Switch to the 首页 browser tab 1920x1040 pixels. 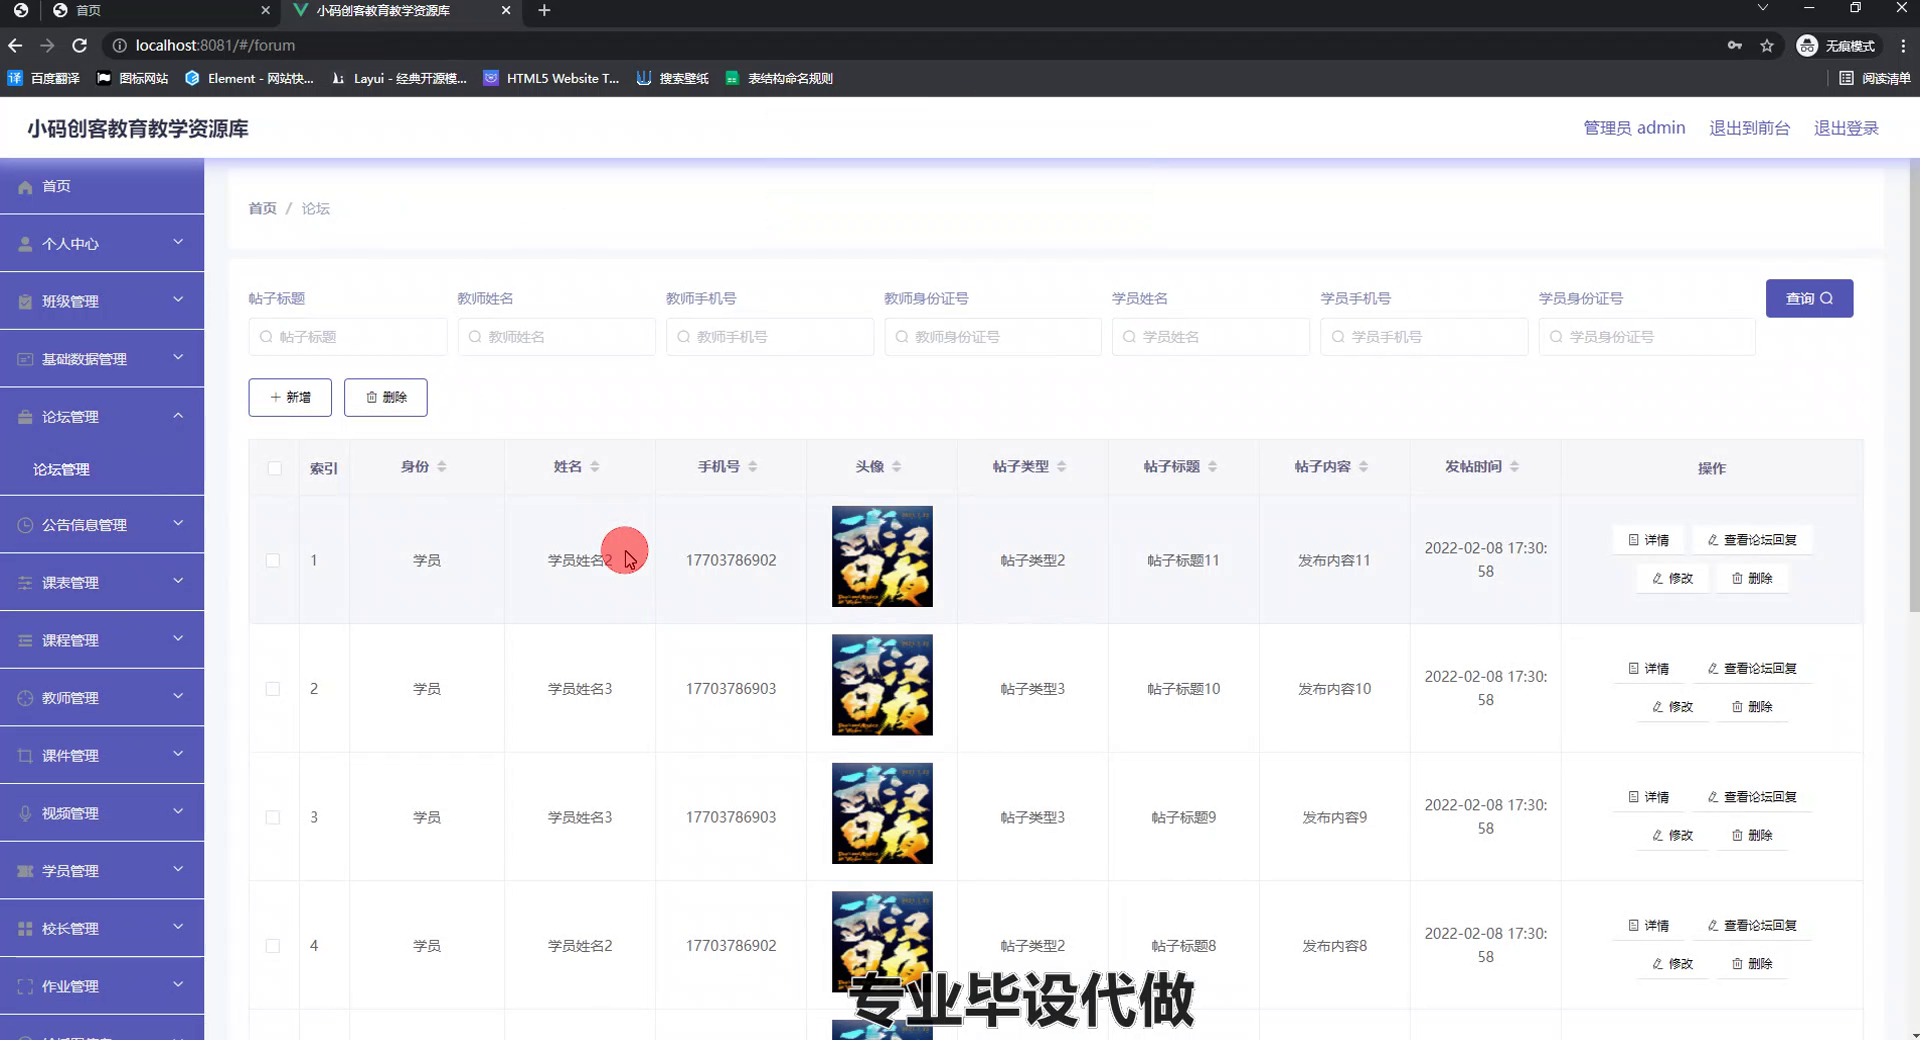click(x=160, y=10)
